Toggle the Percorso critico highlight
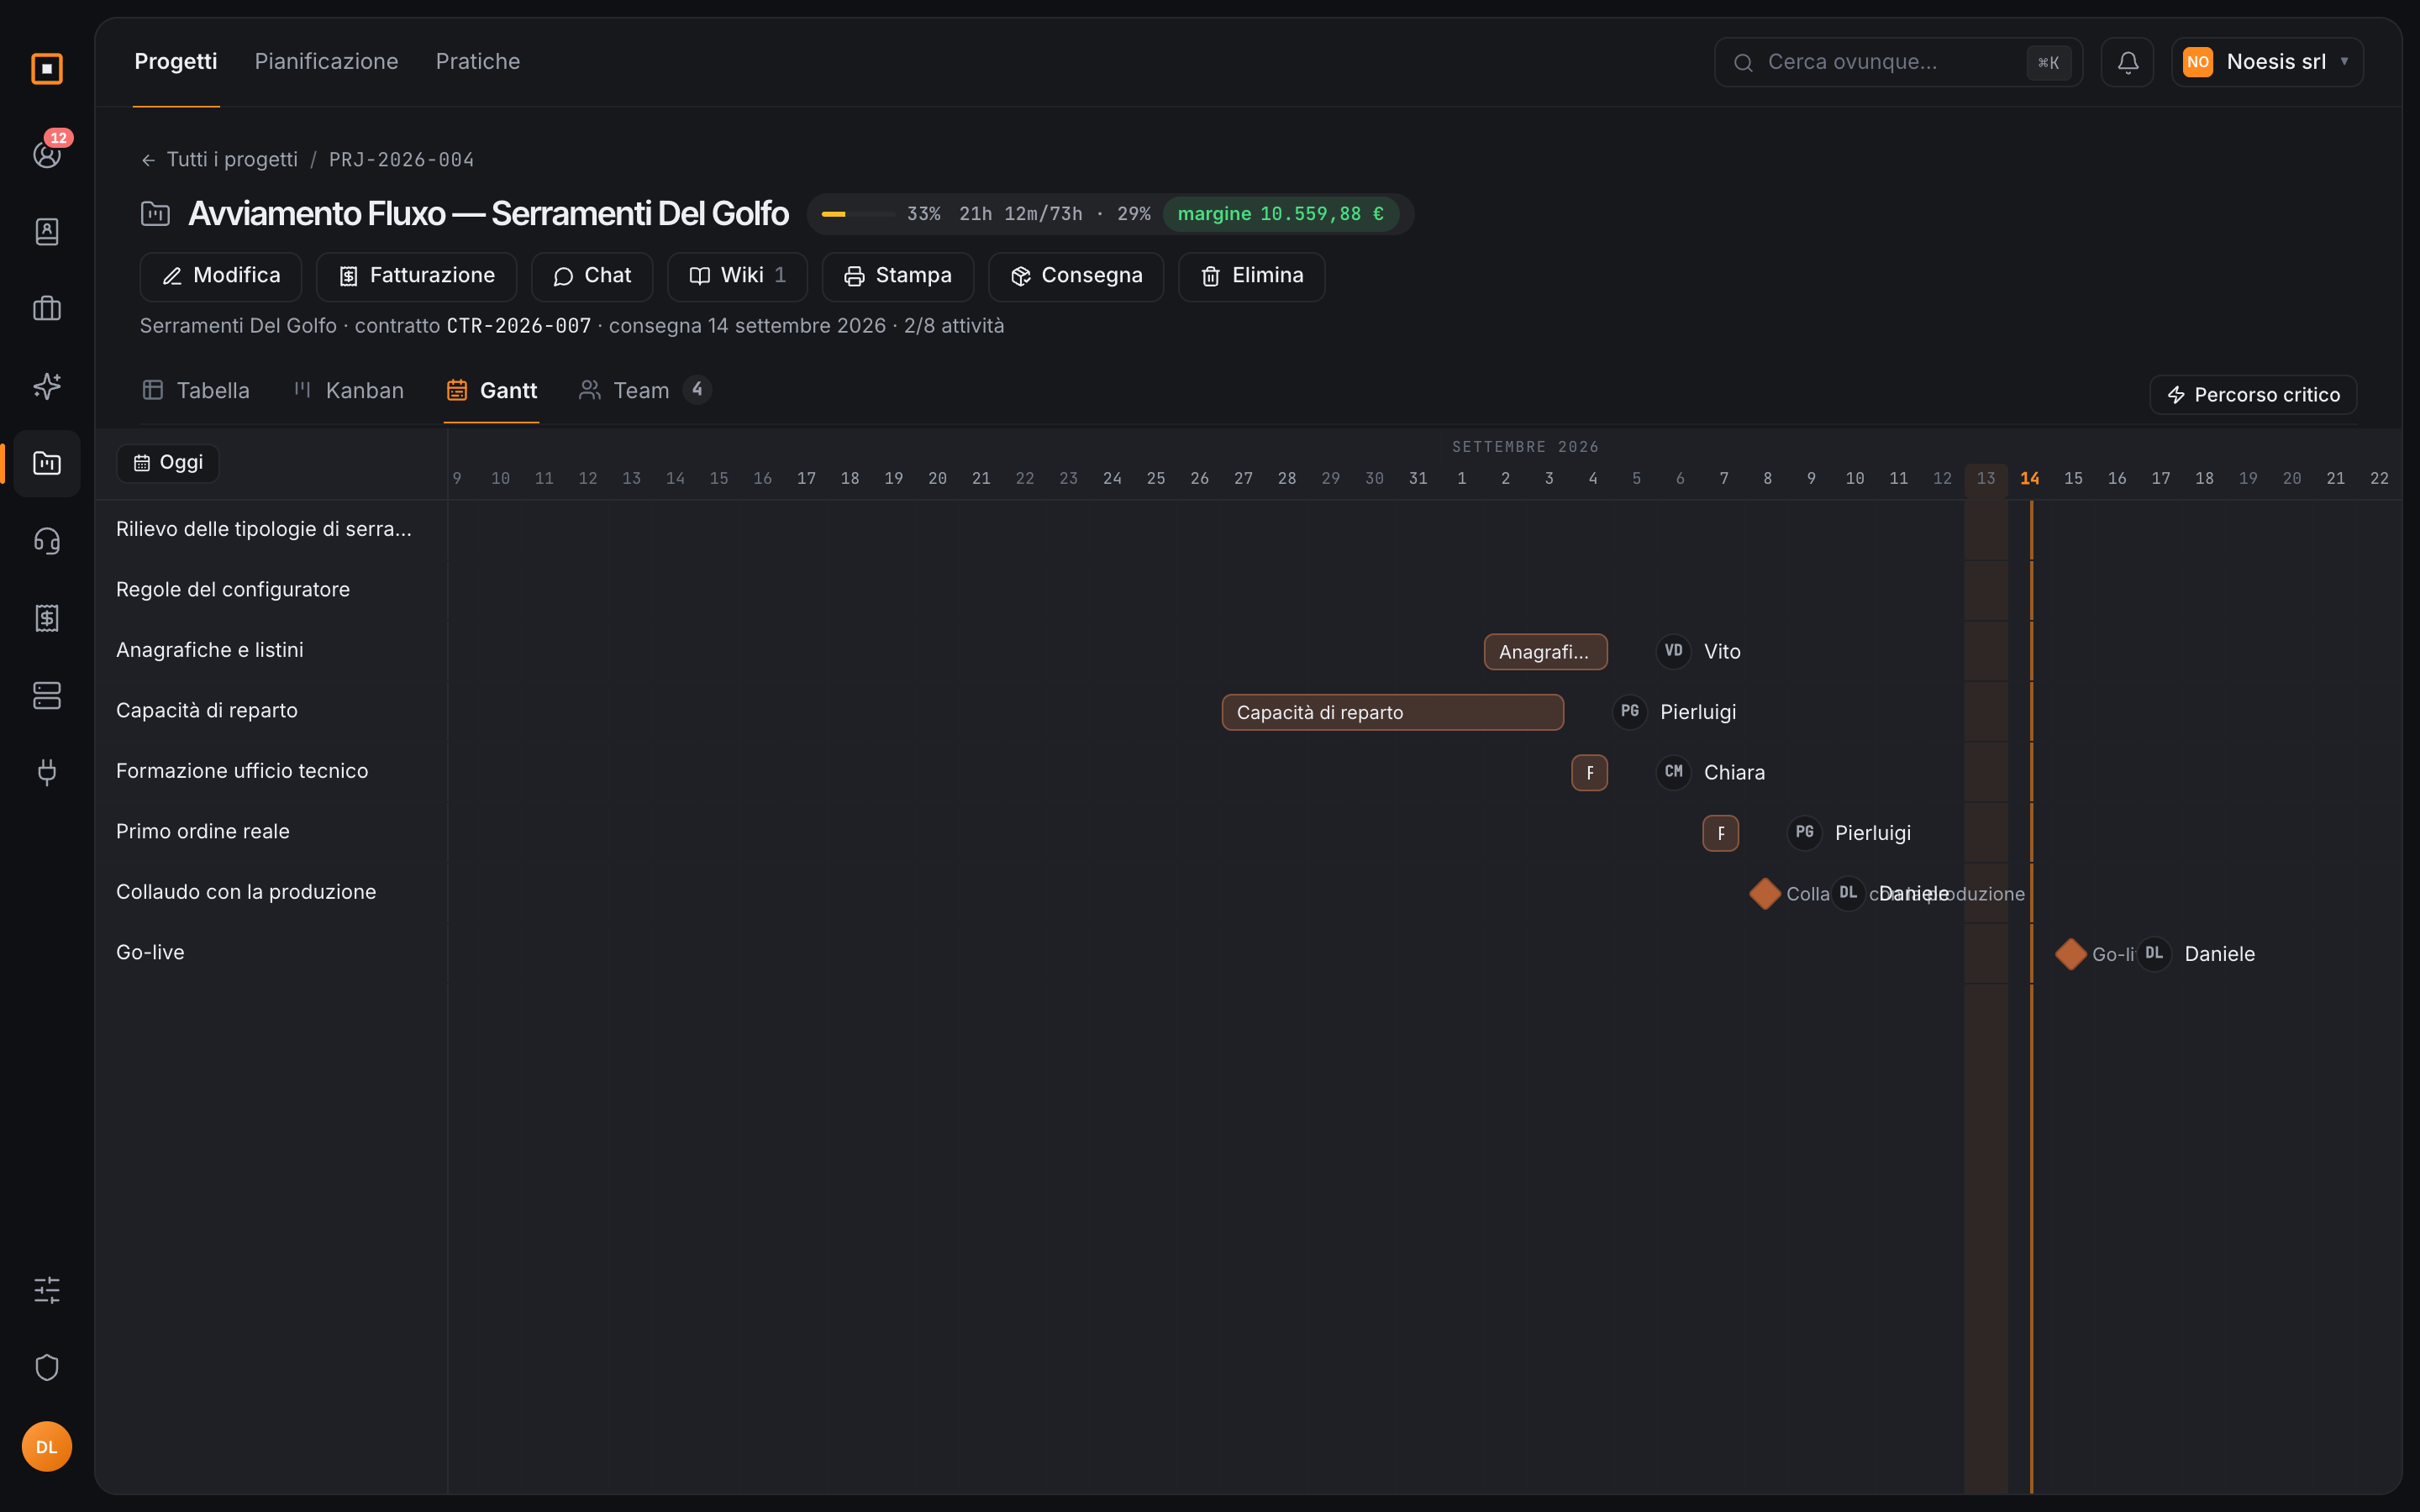The height and width of the screenshot is (1512, 2420). pos(2253,394)
